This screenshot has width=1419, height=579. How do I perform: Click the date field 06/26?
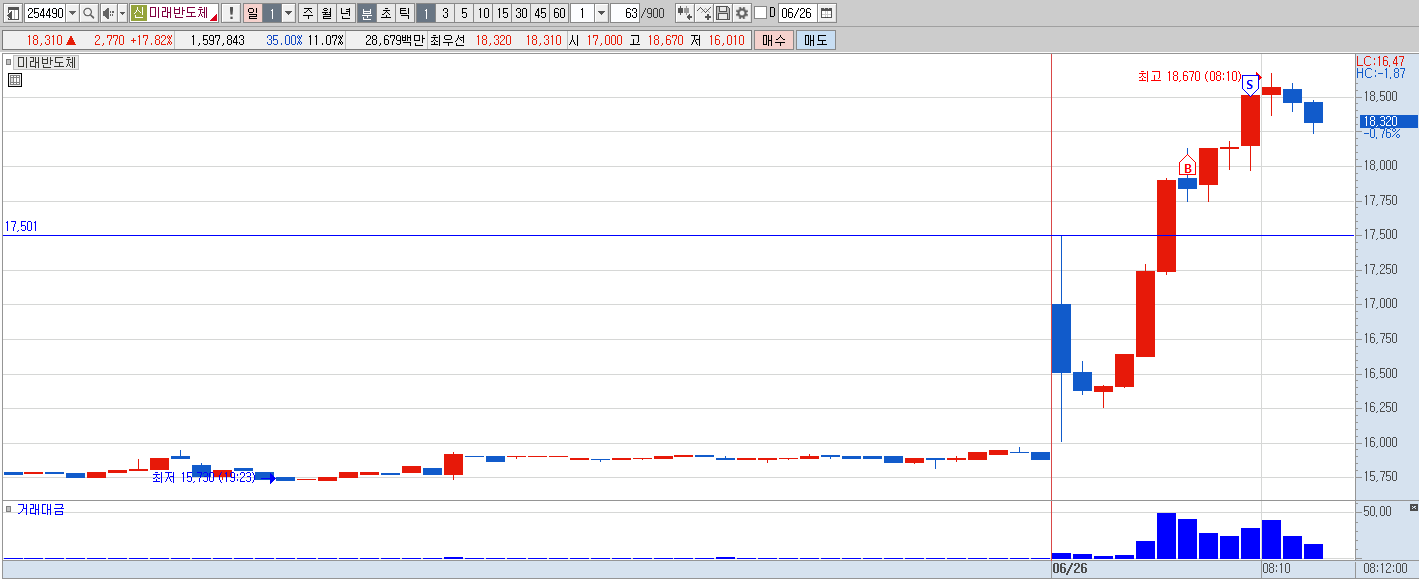pos(797,13)
